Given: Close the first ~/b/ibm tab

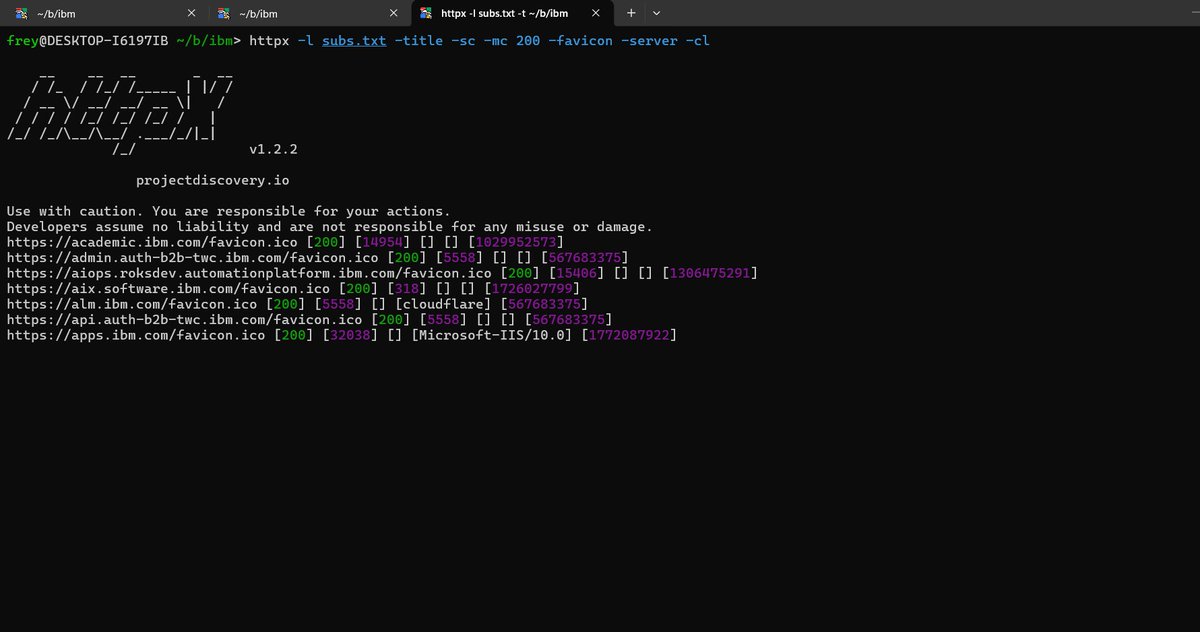Looking at the screenshot, I should click(190, 13).
